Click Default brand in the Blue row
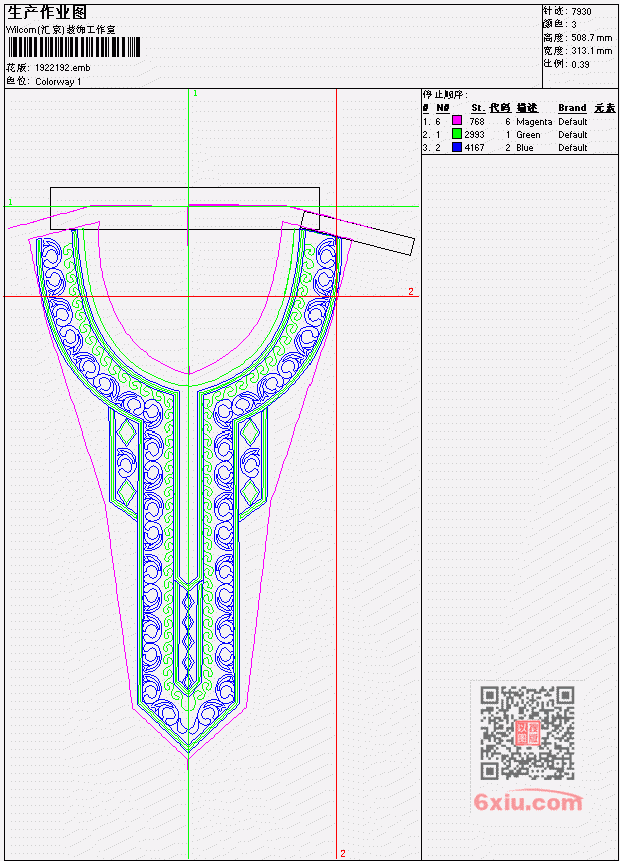The image size is (620, 861). click(x=573, y=148)
